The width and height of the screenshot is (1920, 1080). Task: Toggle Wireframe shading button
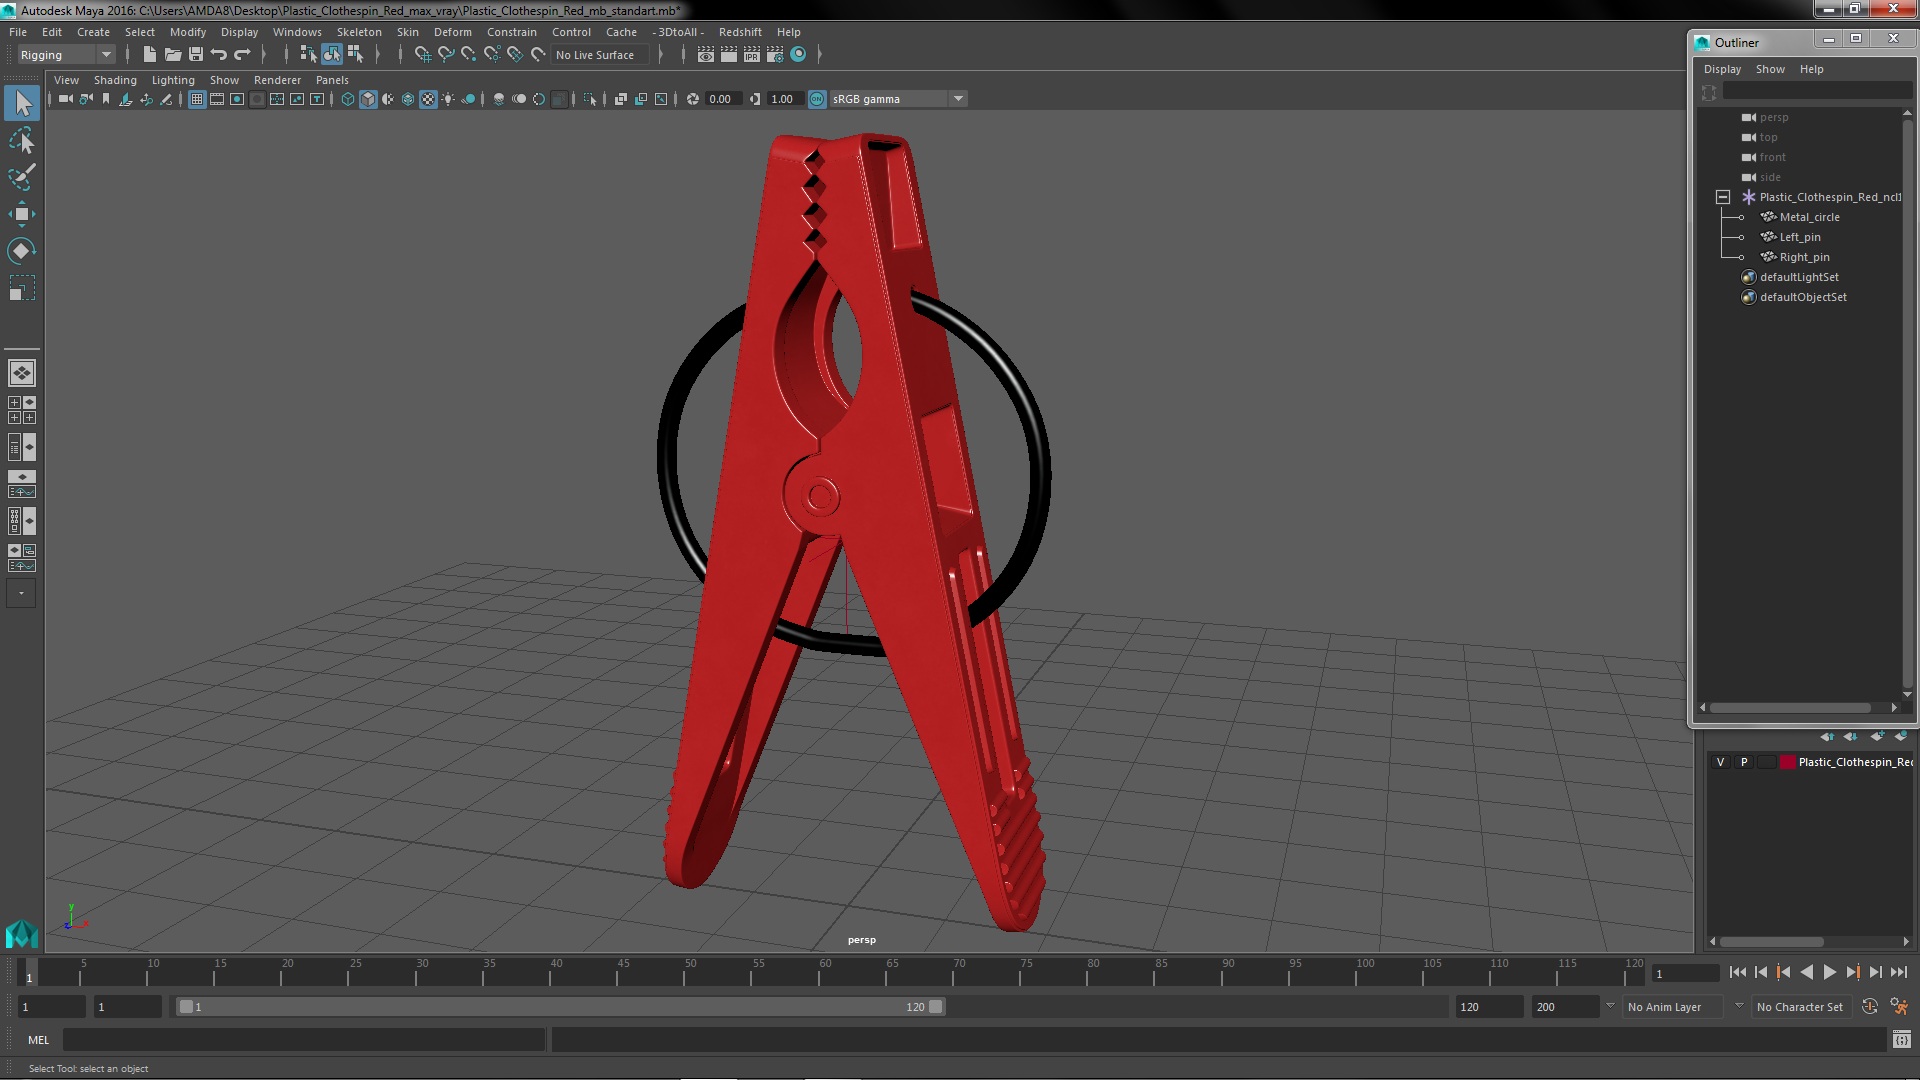pos(348,99)
